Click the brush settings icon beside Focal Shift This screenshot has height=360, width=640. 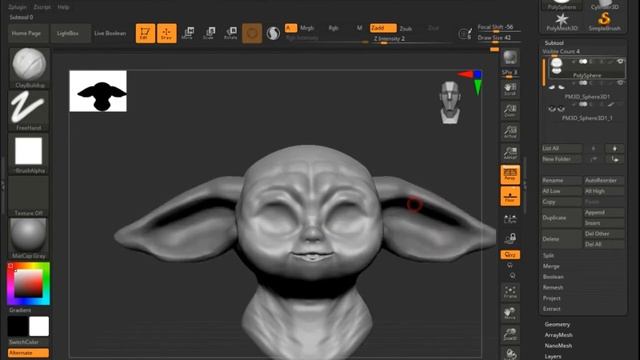click(465, 33)
